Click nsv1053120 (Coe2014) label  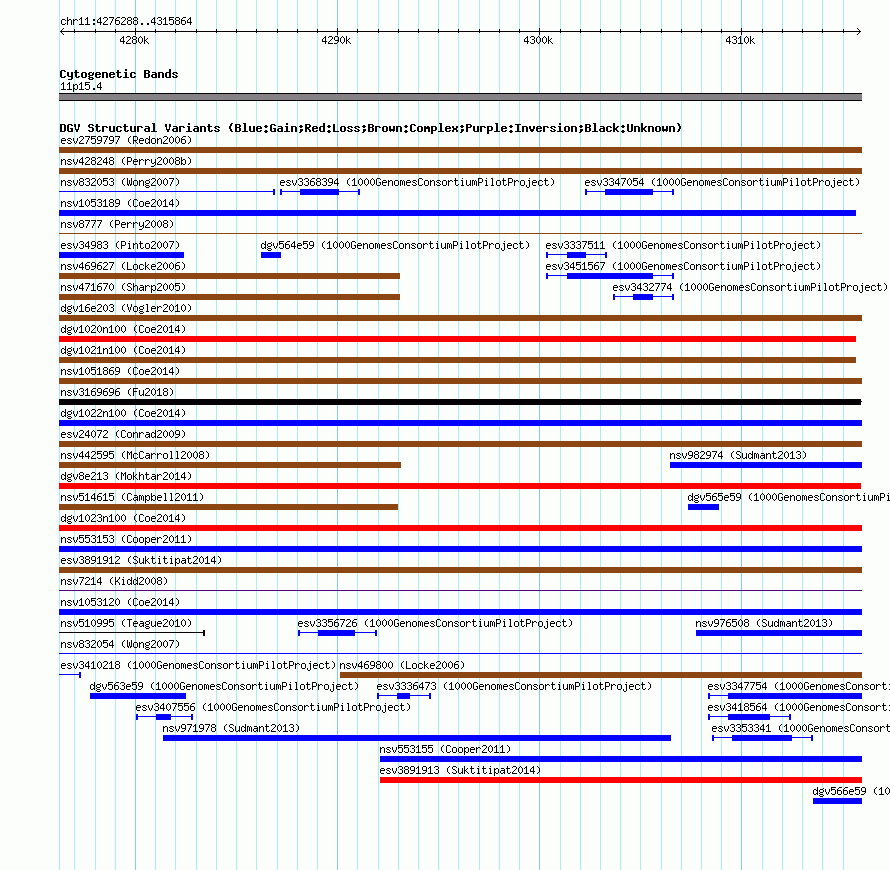point(120,602)
